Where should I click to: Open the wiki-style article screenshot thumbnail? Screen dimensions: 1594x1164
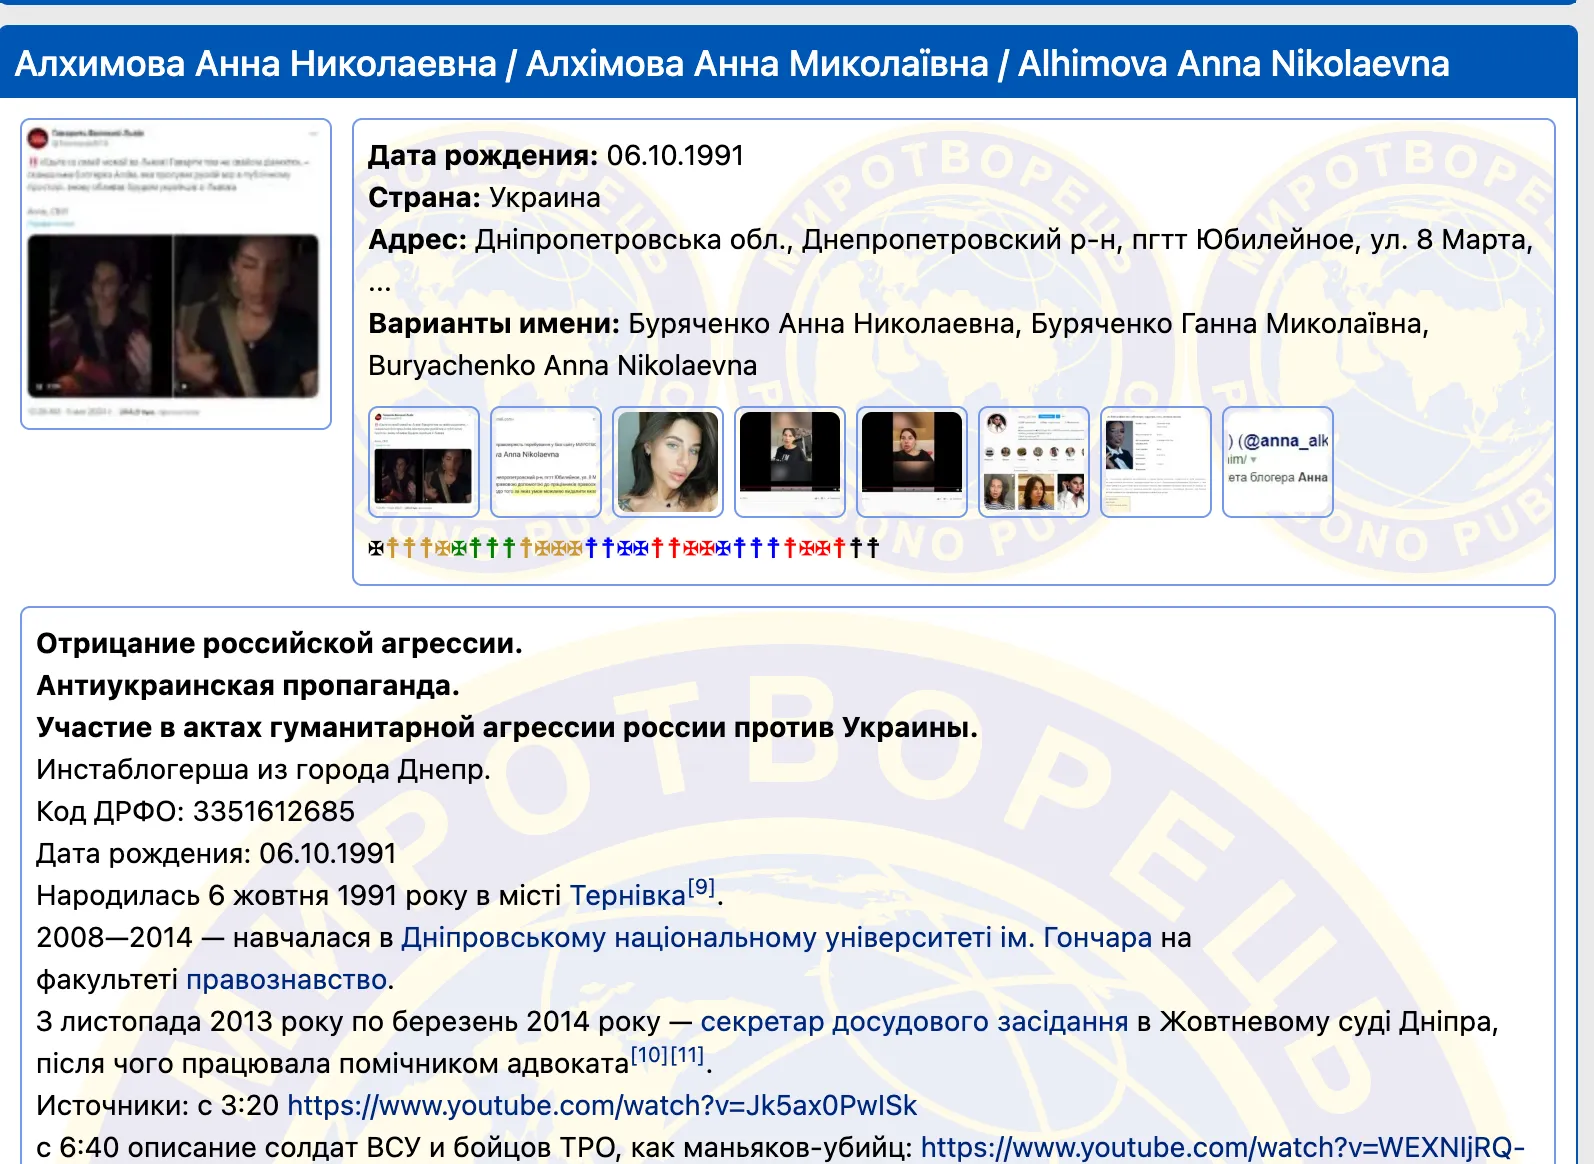(1156, 462)
